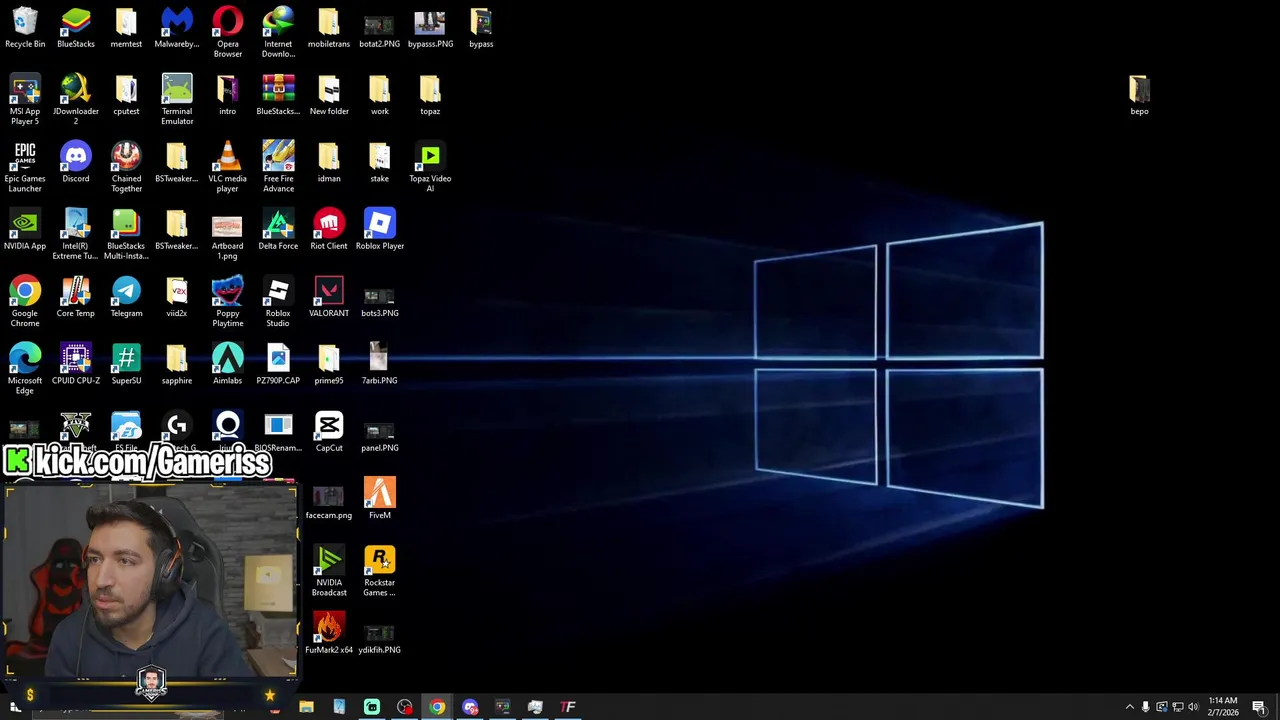Image resolution: width=1280 pixels, height=720 pixels.
Task: Open the Opera Browser shortcut
Action: (x=227, y=32)
